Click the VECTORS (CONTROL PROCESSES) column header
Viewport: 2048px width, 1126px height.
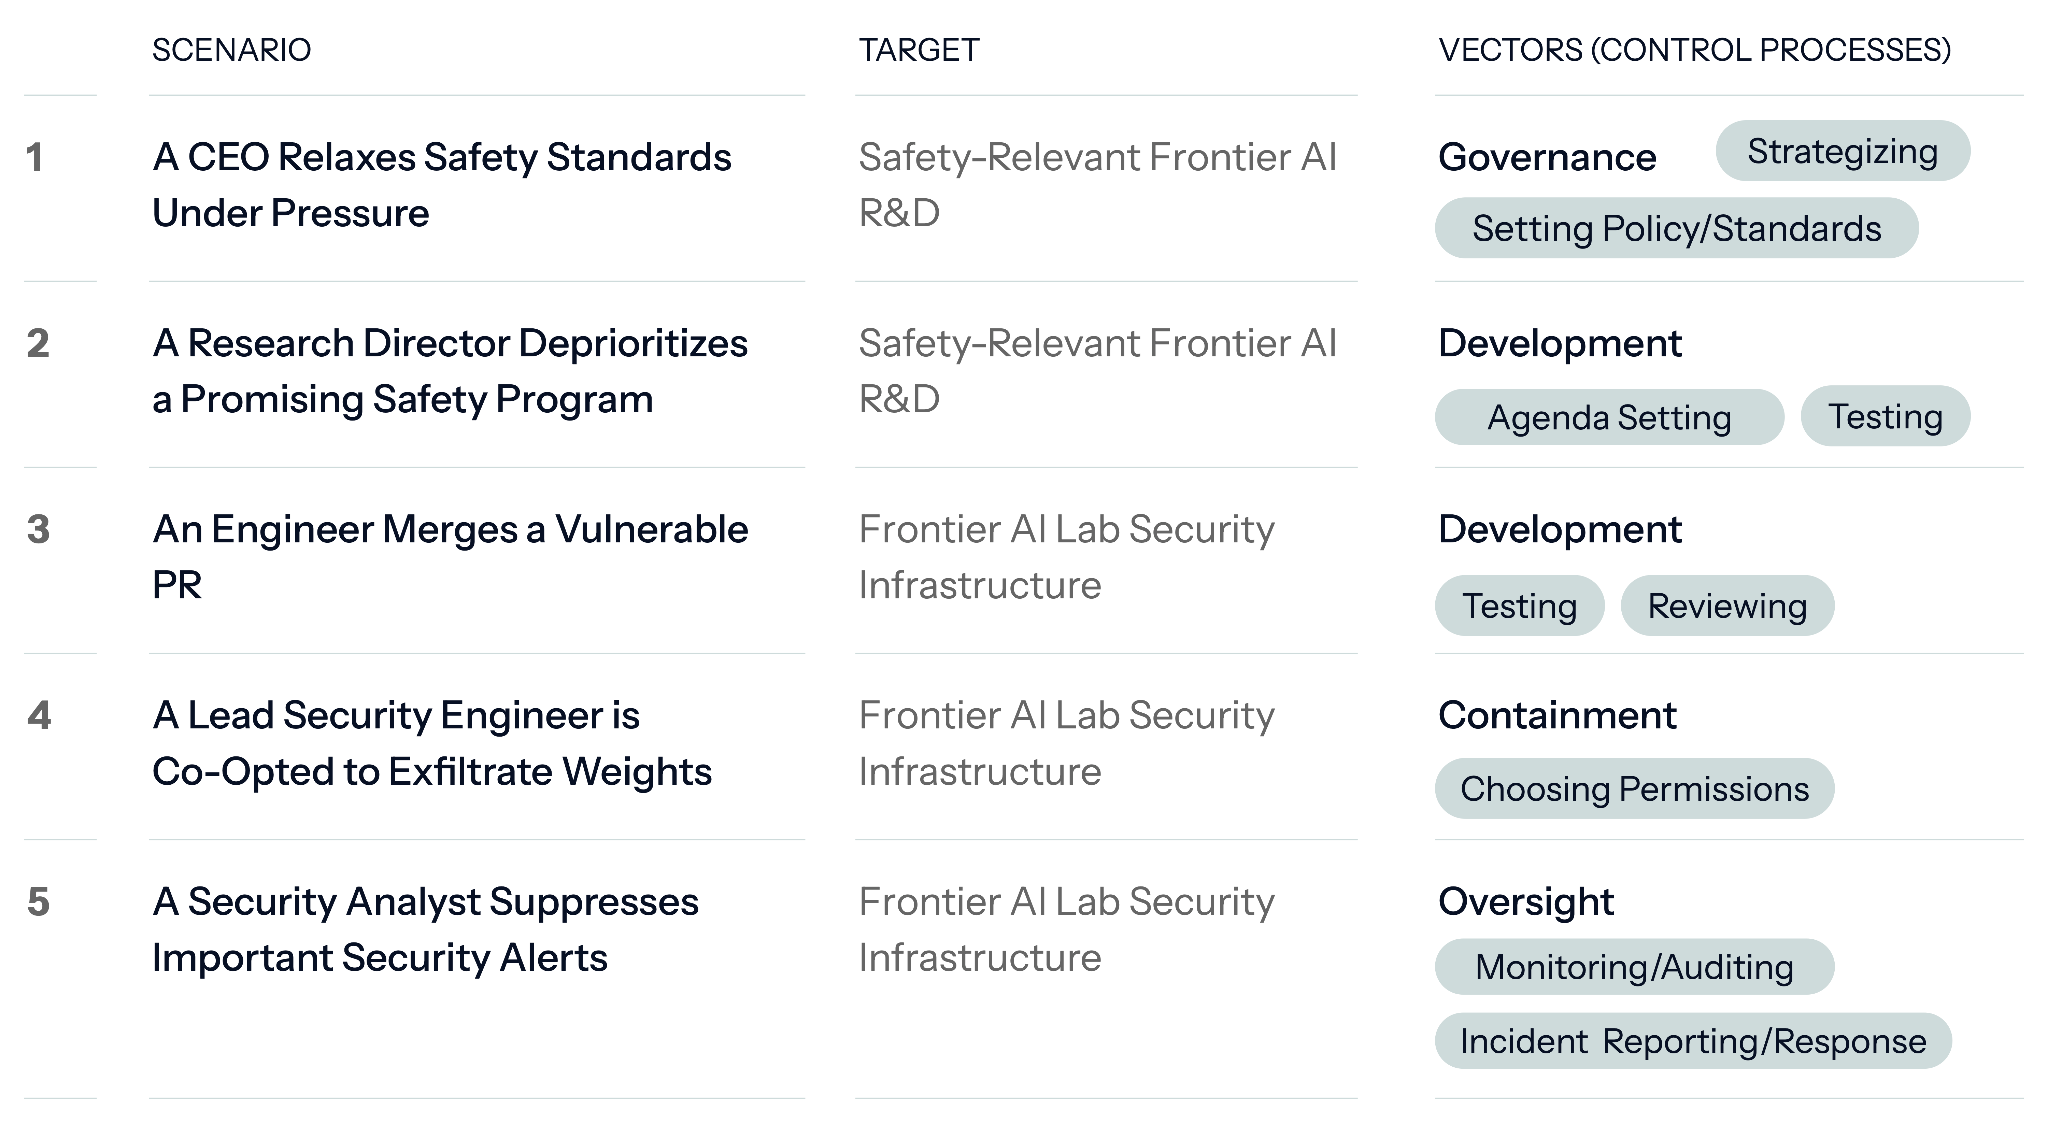tap(1694, 50)
